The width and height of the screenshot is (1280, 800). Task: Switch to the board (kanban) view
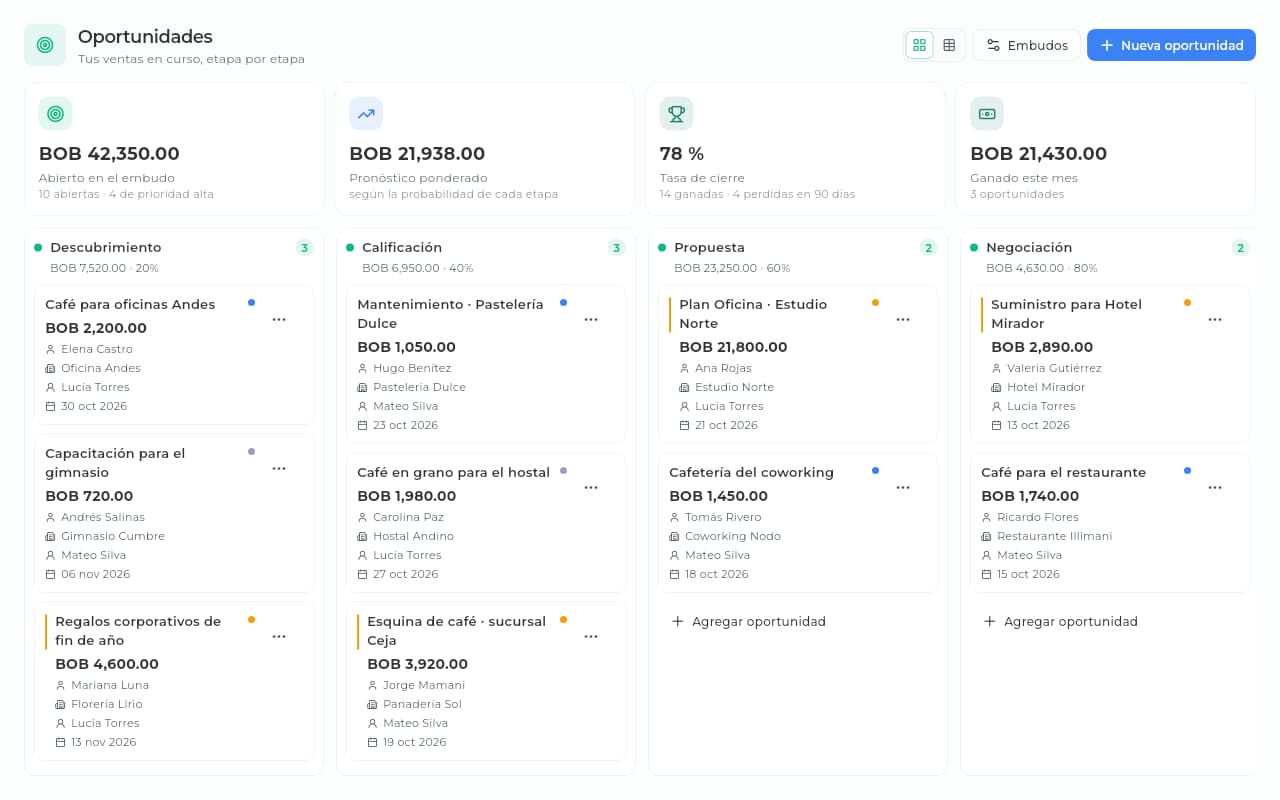click(x=919, y=45)
